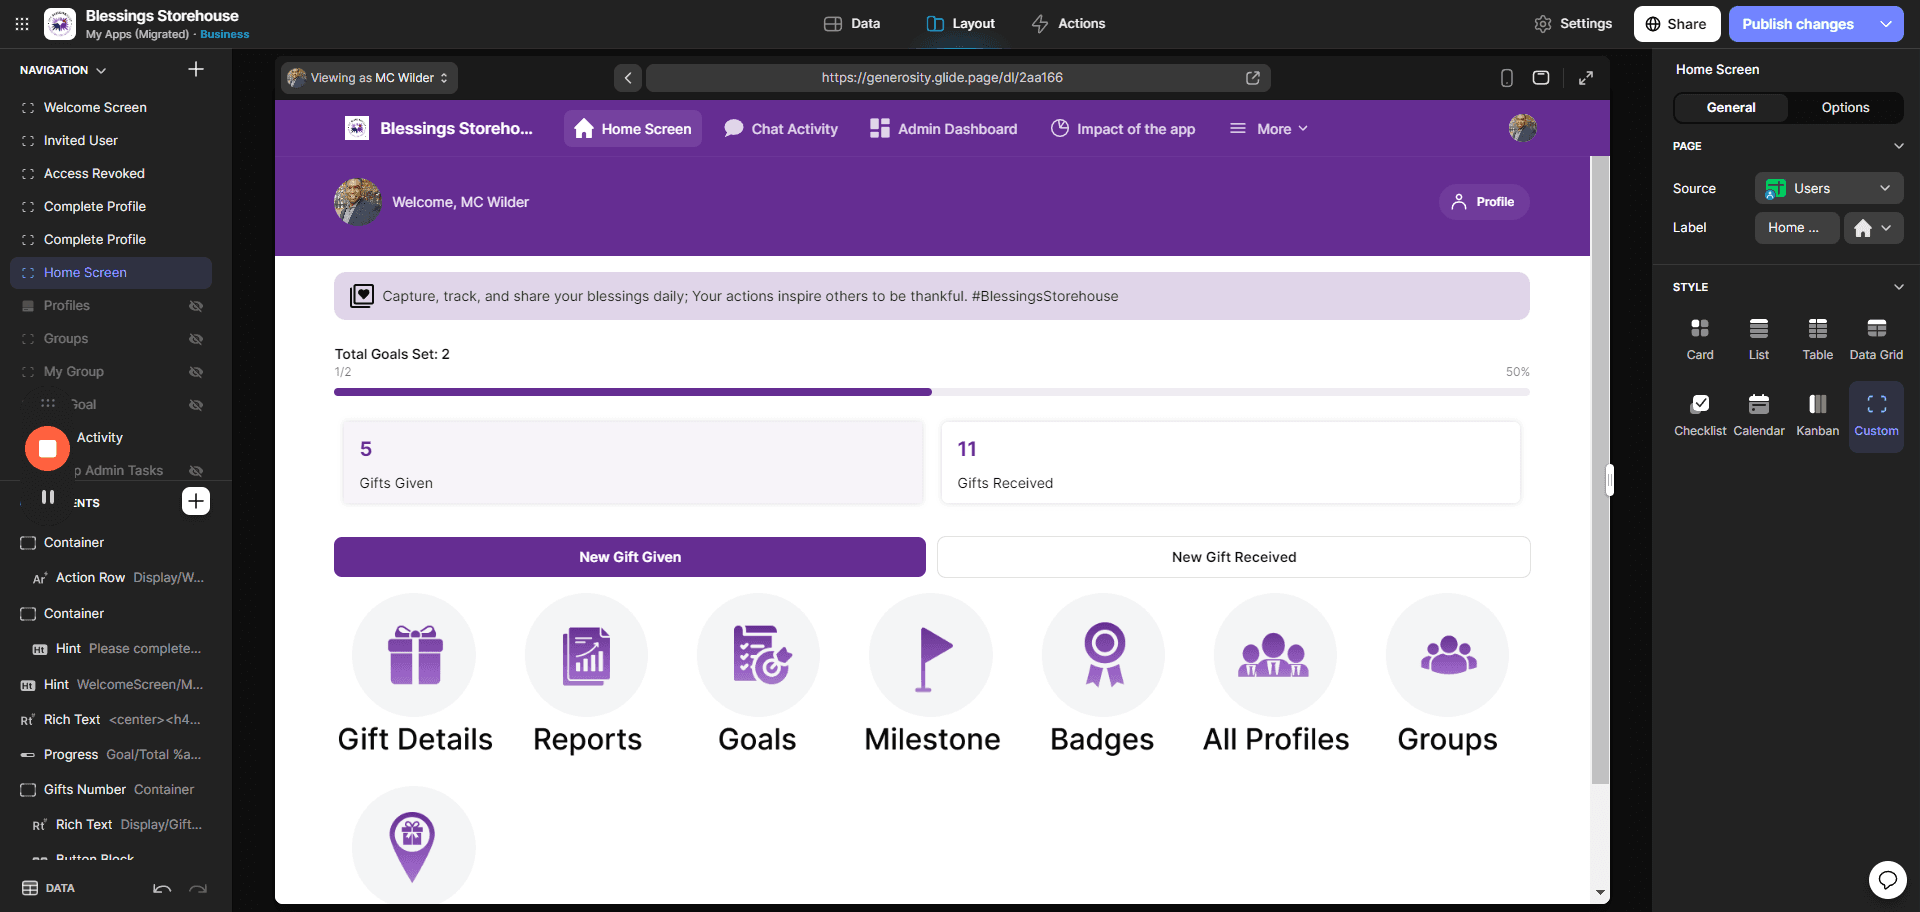1920x912 pixels.
Task: Open Publish changes dropdown arrow
Action: [x=1885, y=24]
